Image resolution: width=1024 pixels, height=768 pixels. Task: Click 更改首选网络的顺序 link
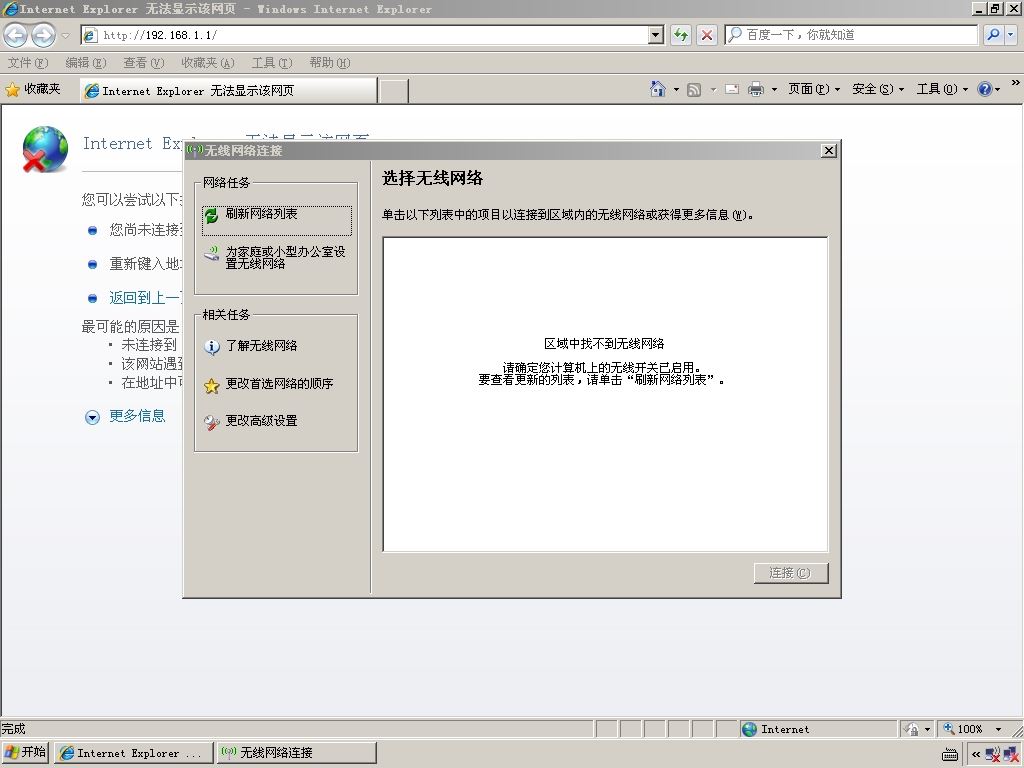(280, 383)
